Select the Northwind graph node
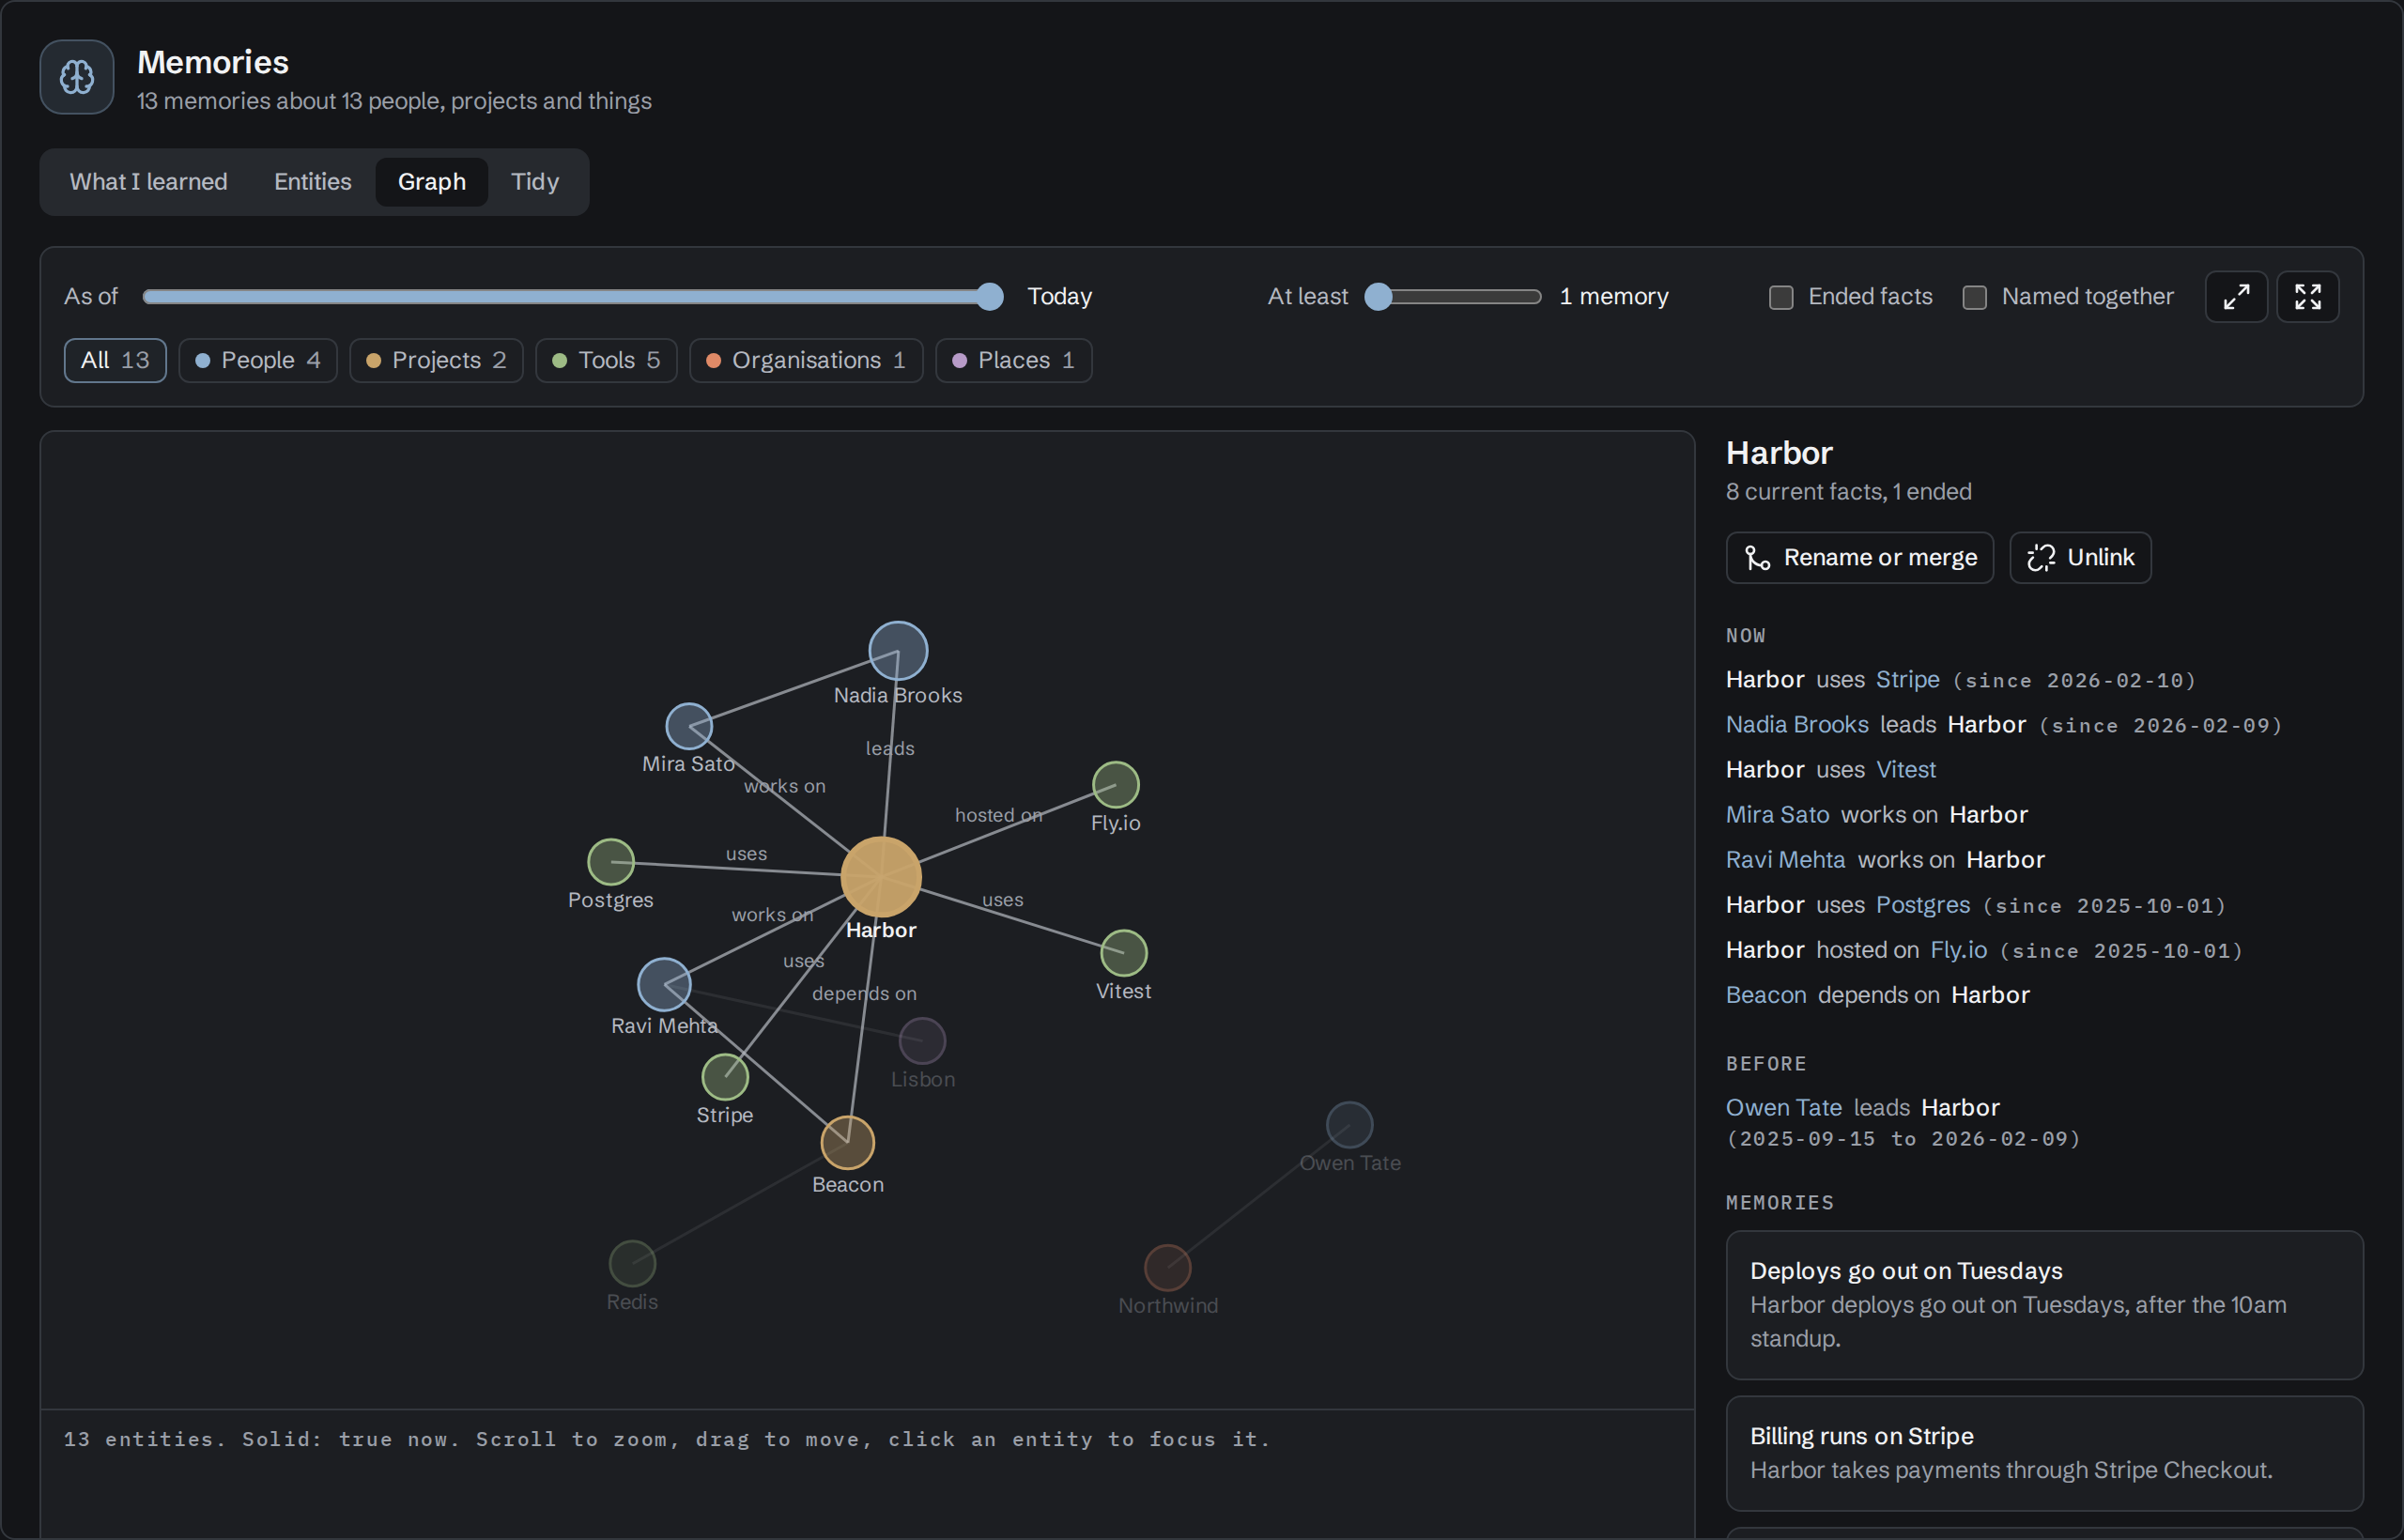This screenshot has height=1540, width=2404. click(1168, 1267)
